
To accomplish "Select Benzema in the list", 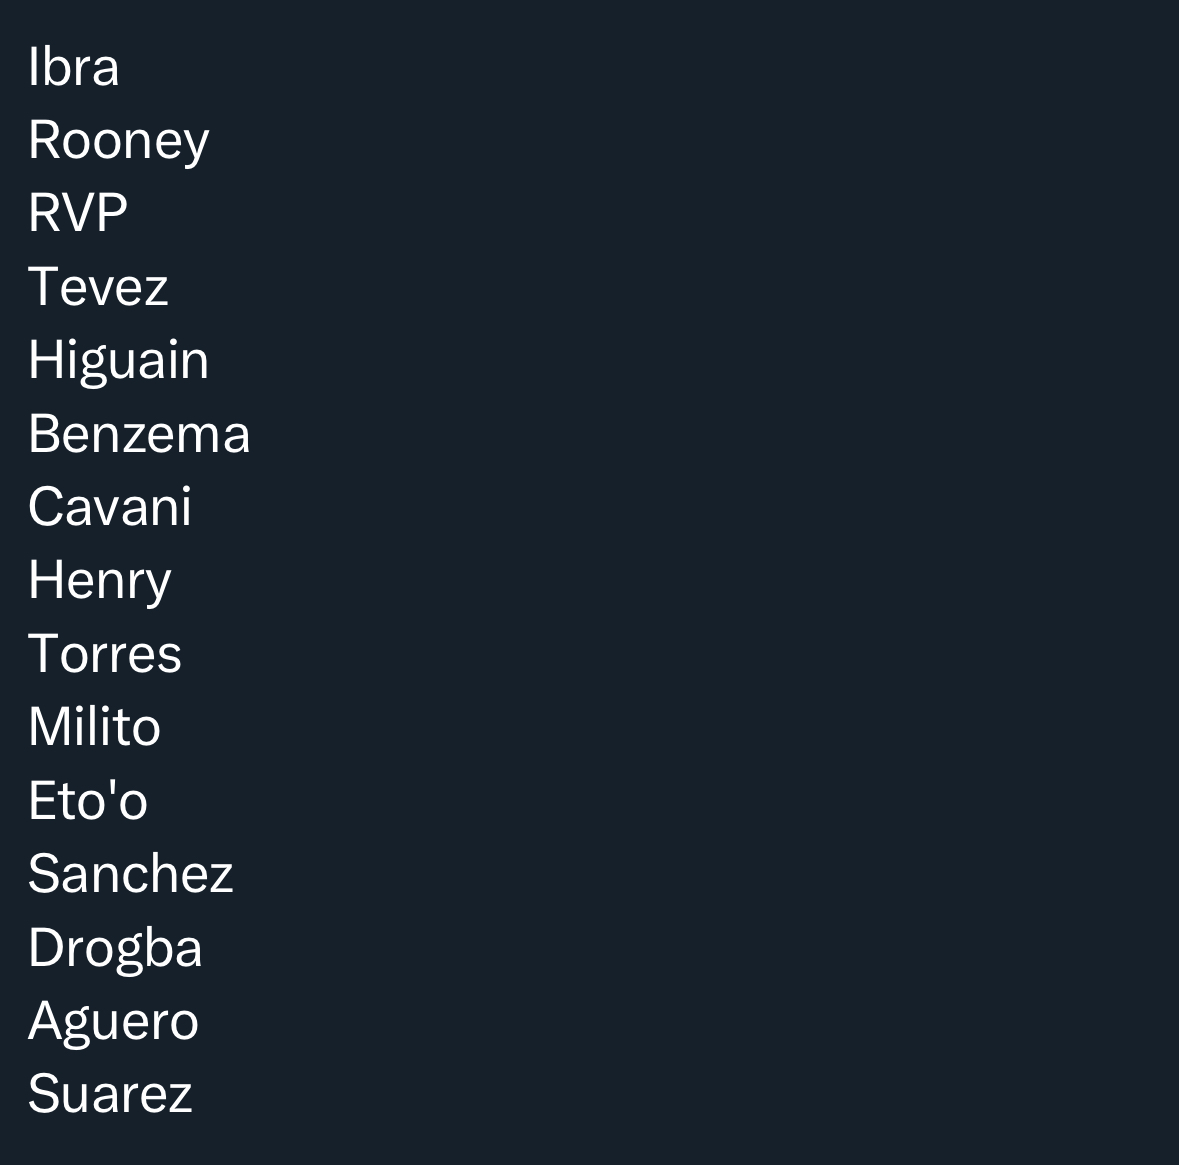I will coord(139,433).
